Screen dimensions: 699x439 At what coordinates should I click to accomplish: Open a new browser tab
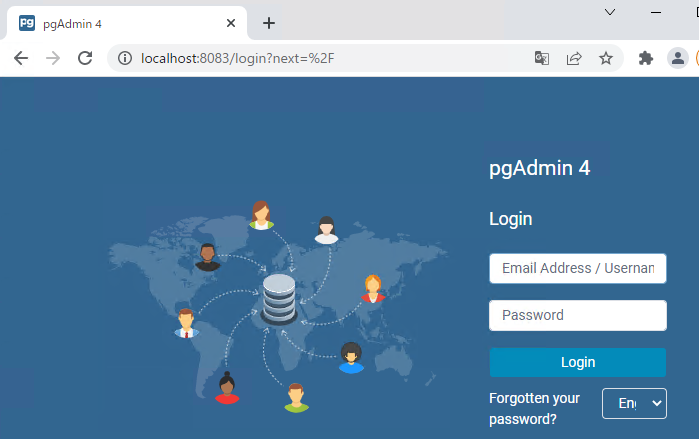[269, 23]
